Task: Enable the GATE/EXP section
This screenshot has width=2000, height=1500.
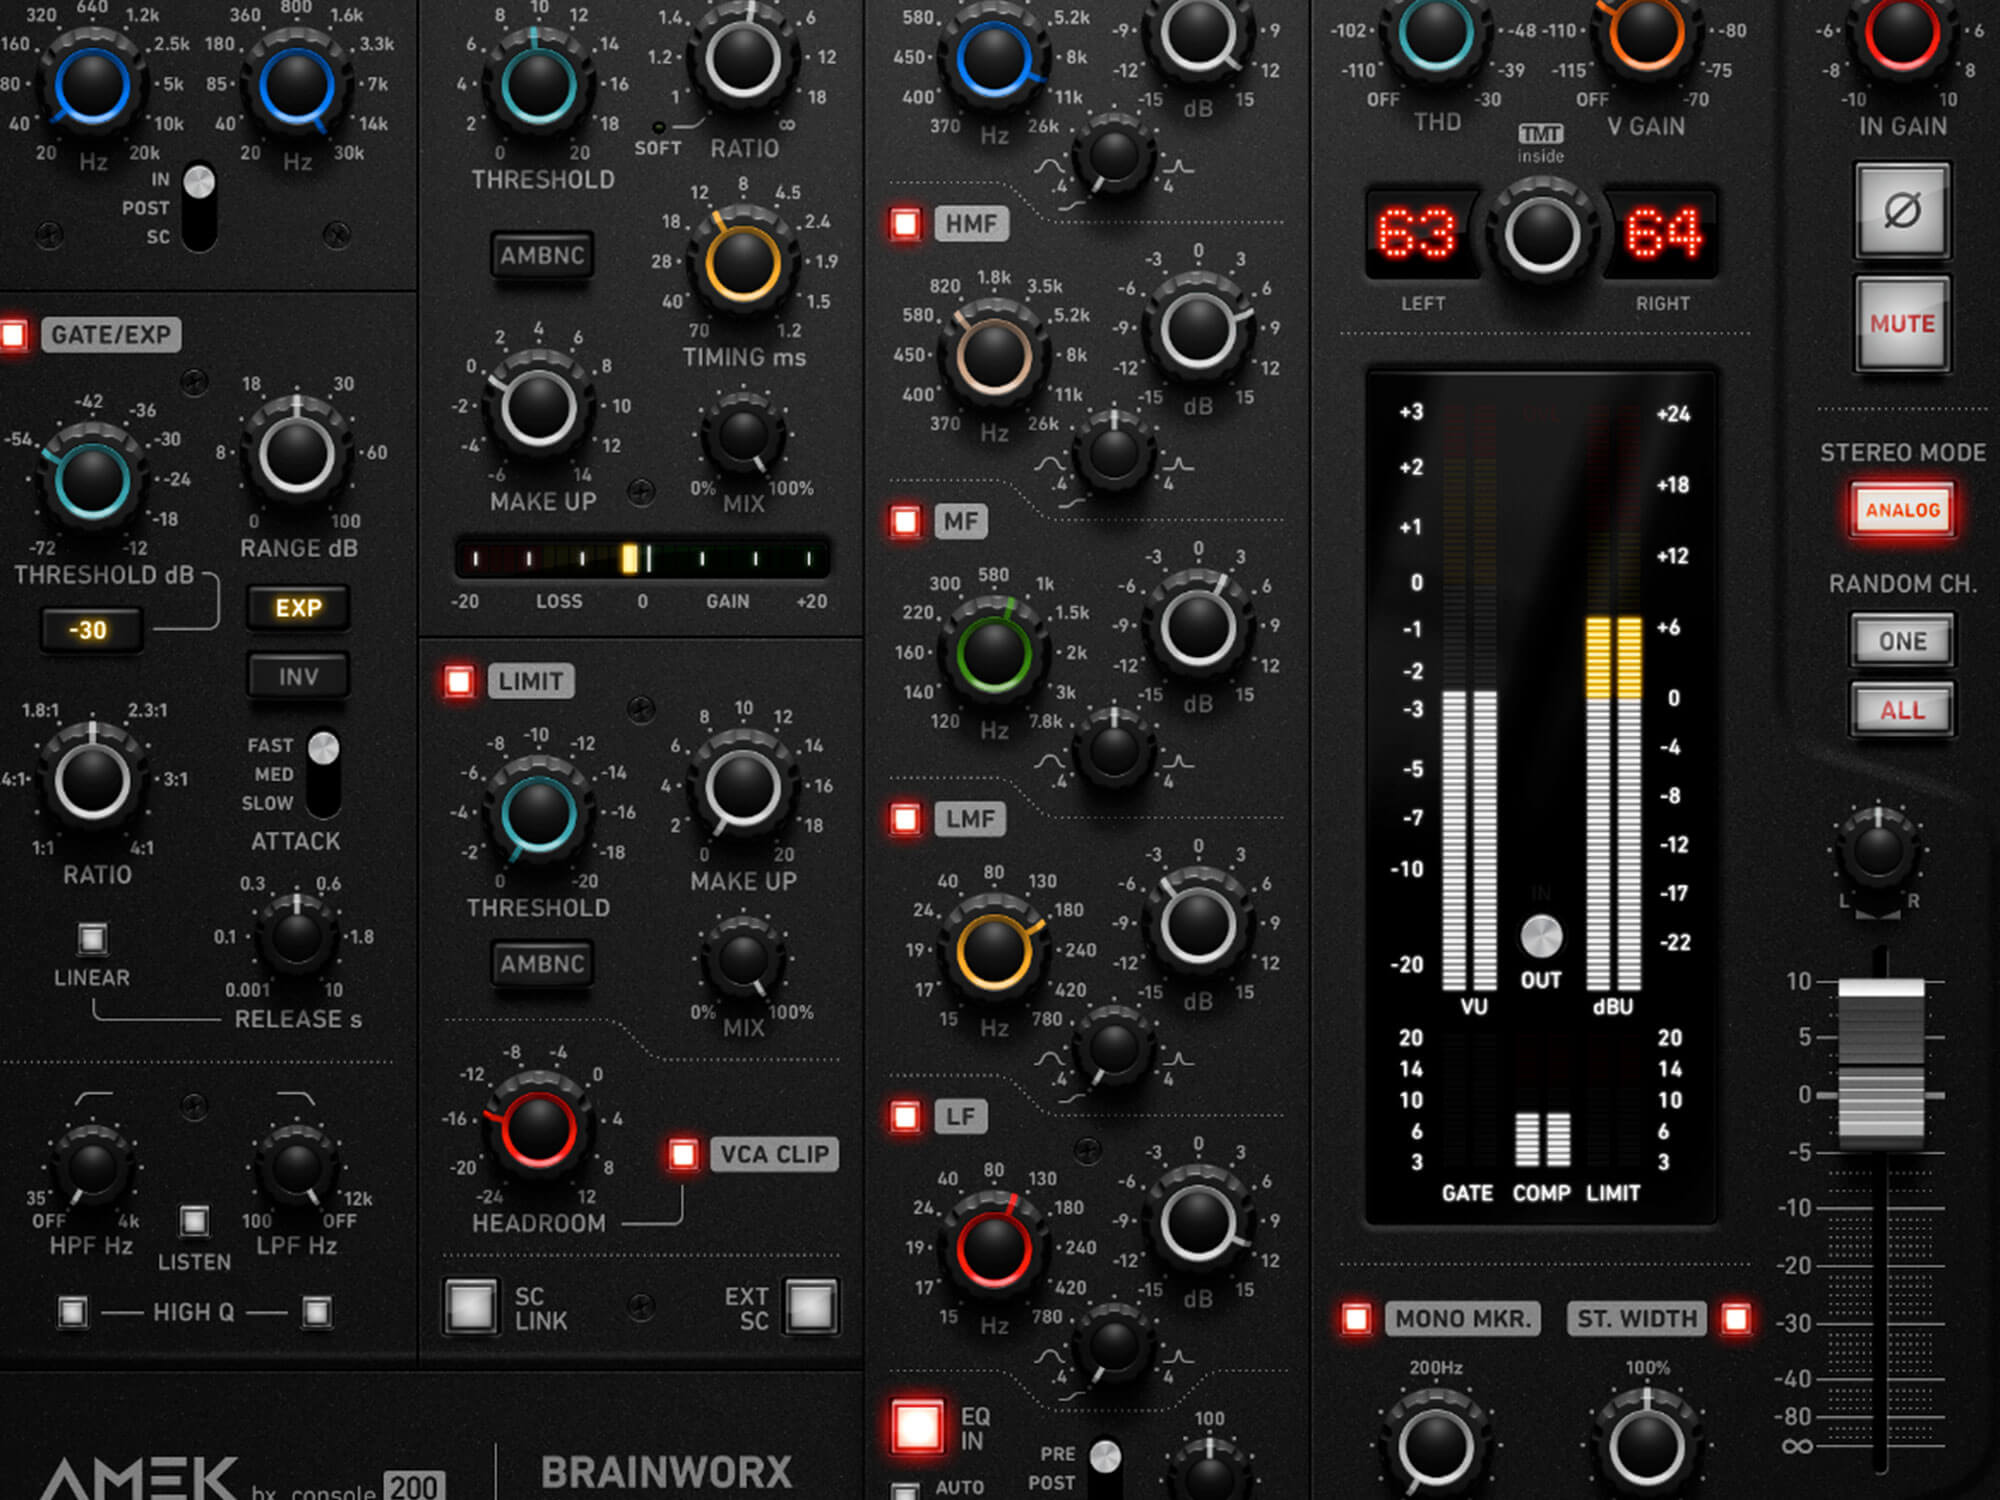Action: point(15,337)
